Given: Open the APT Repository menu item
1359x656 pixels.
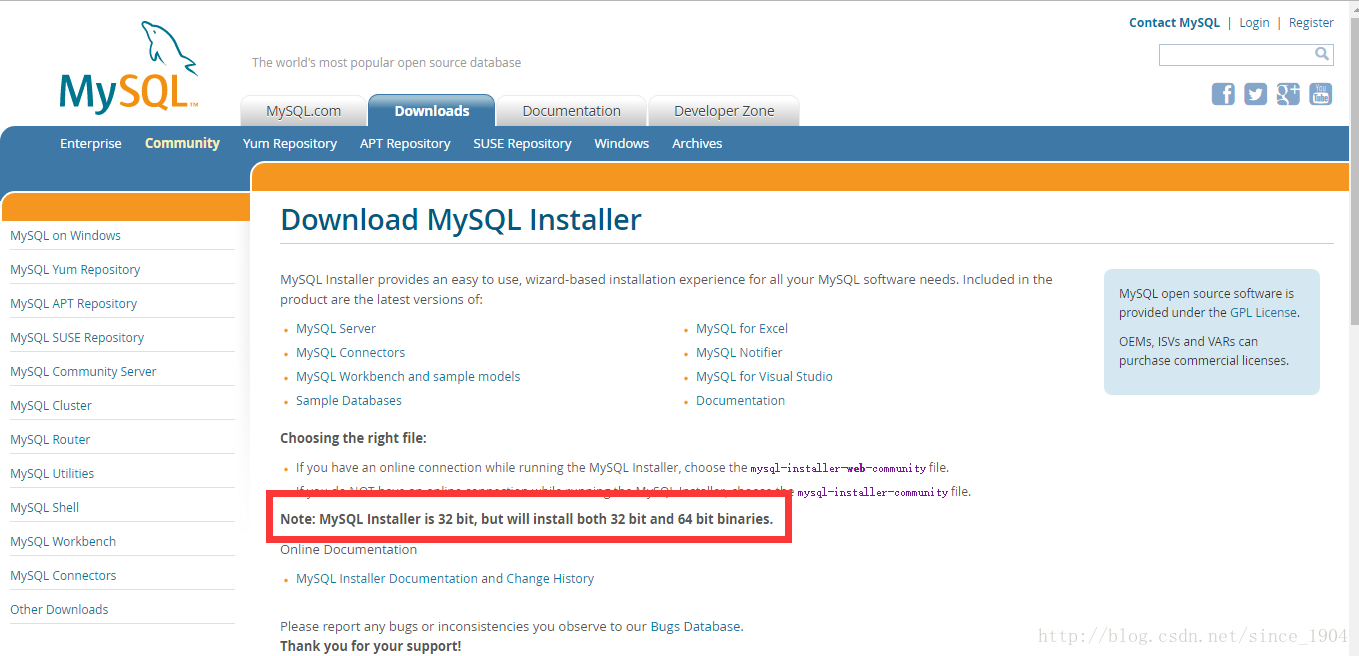Looking at the screenshot, I should [405, 144].
